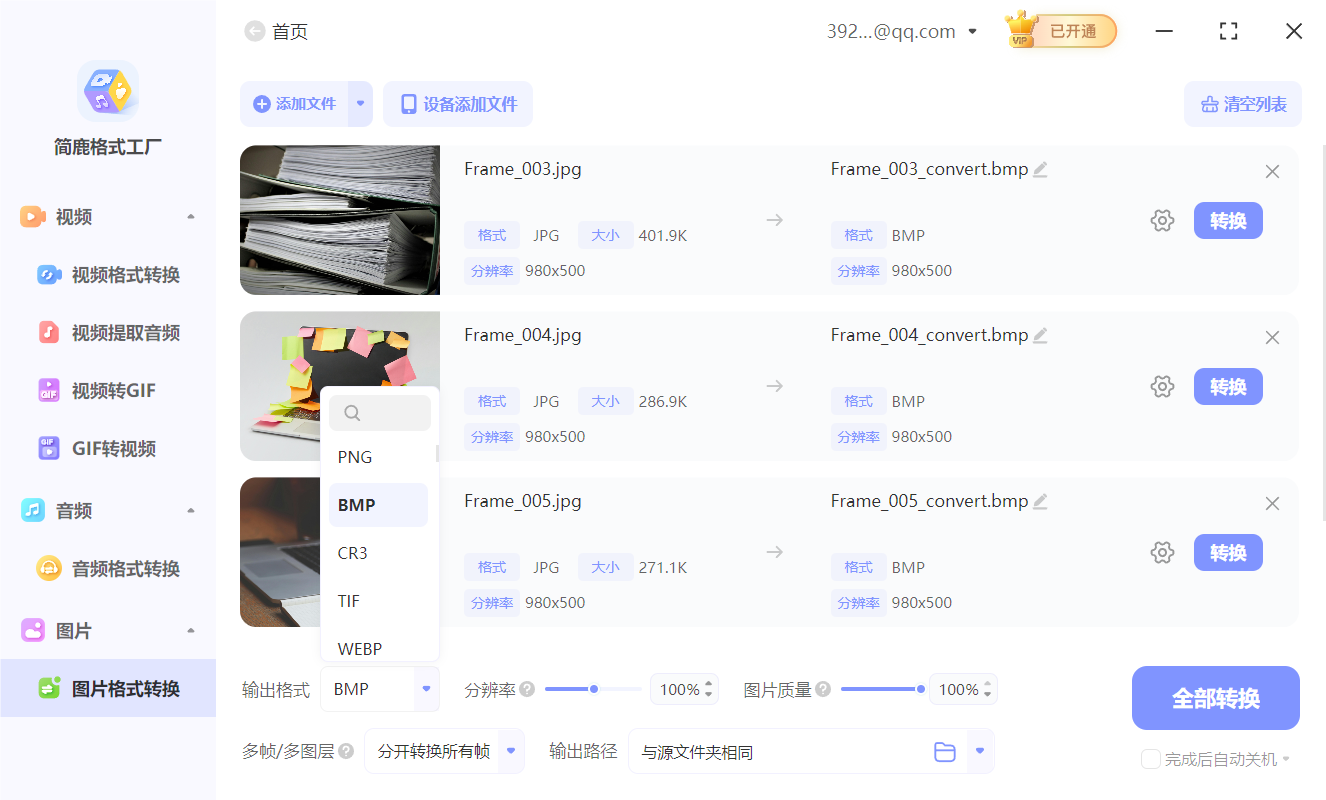1326x800 pixels.
Task: Open output folder picker for 输出路径
Action: coord(944,751)
